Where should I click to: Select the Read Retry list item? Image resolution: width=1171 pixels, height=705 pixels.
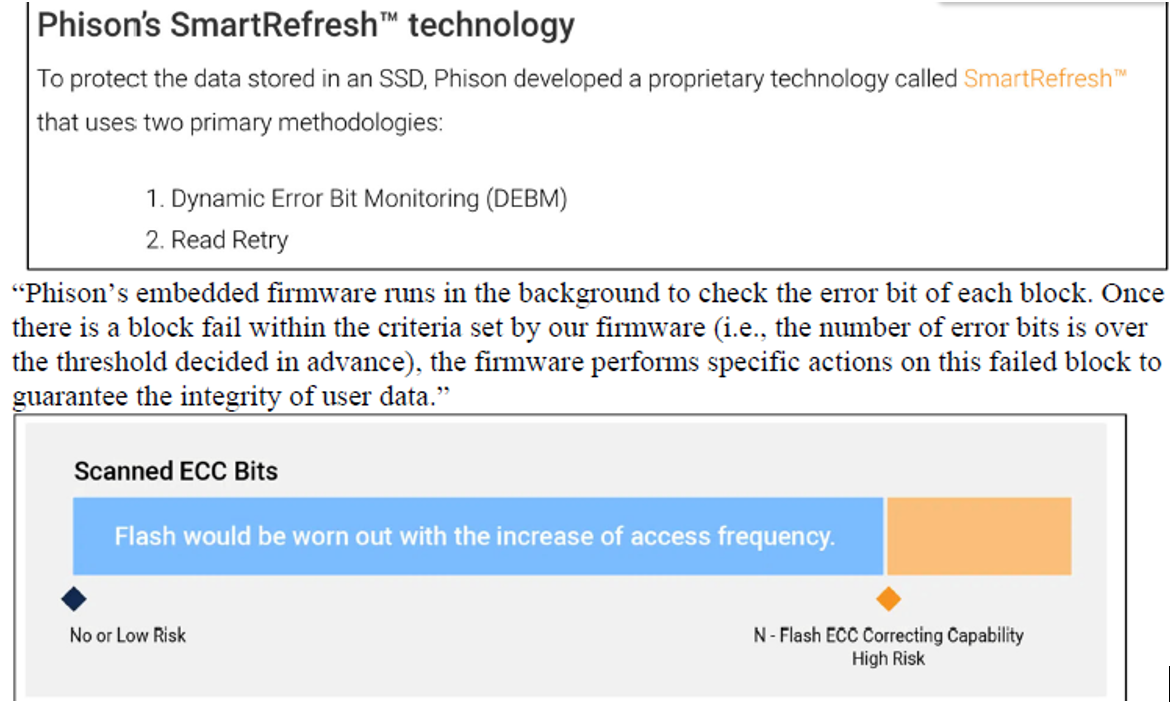(x=229, y=240)
